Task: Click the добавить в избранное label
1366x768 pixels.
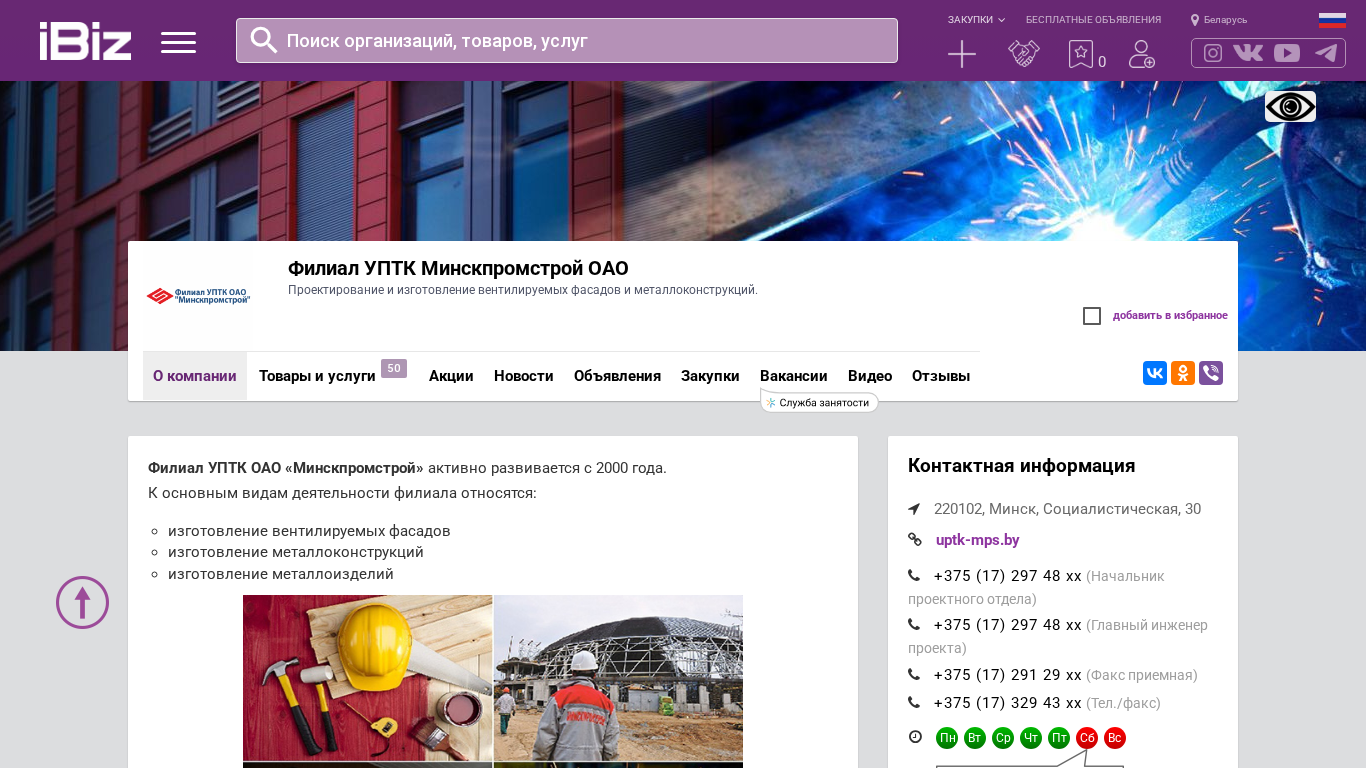Action: click(1170, 316)
